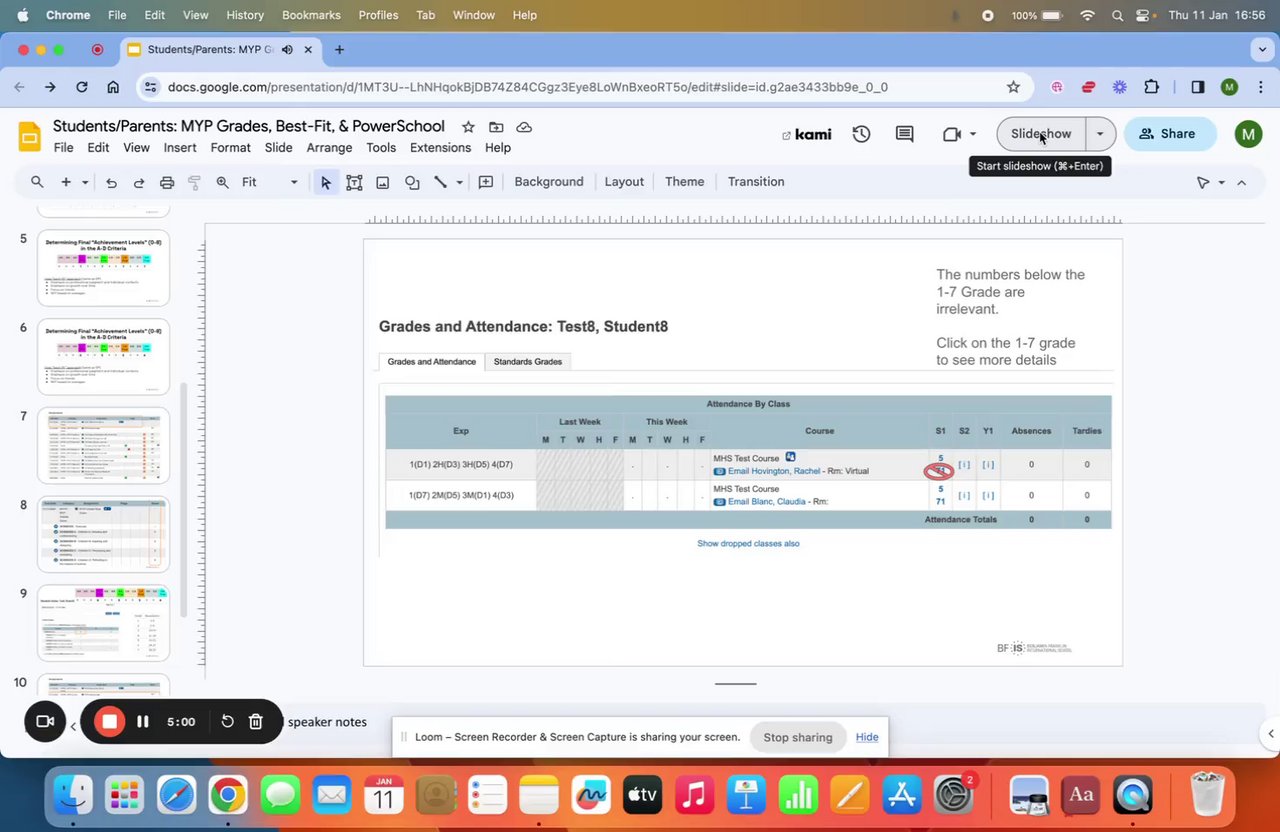The width and height of the screenshot is (1280, 832).
Task: Click the print icon in toolbar
Action: (x=167, y=182)
